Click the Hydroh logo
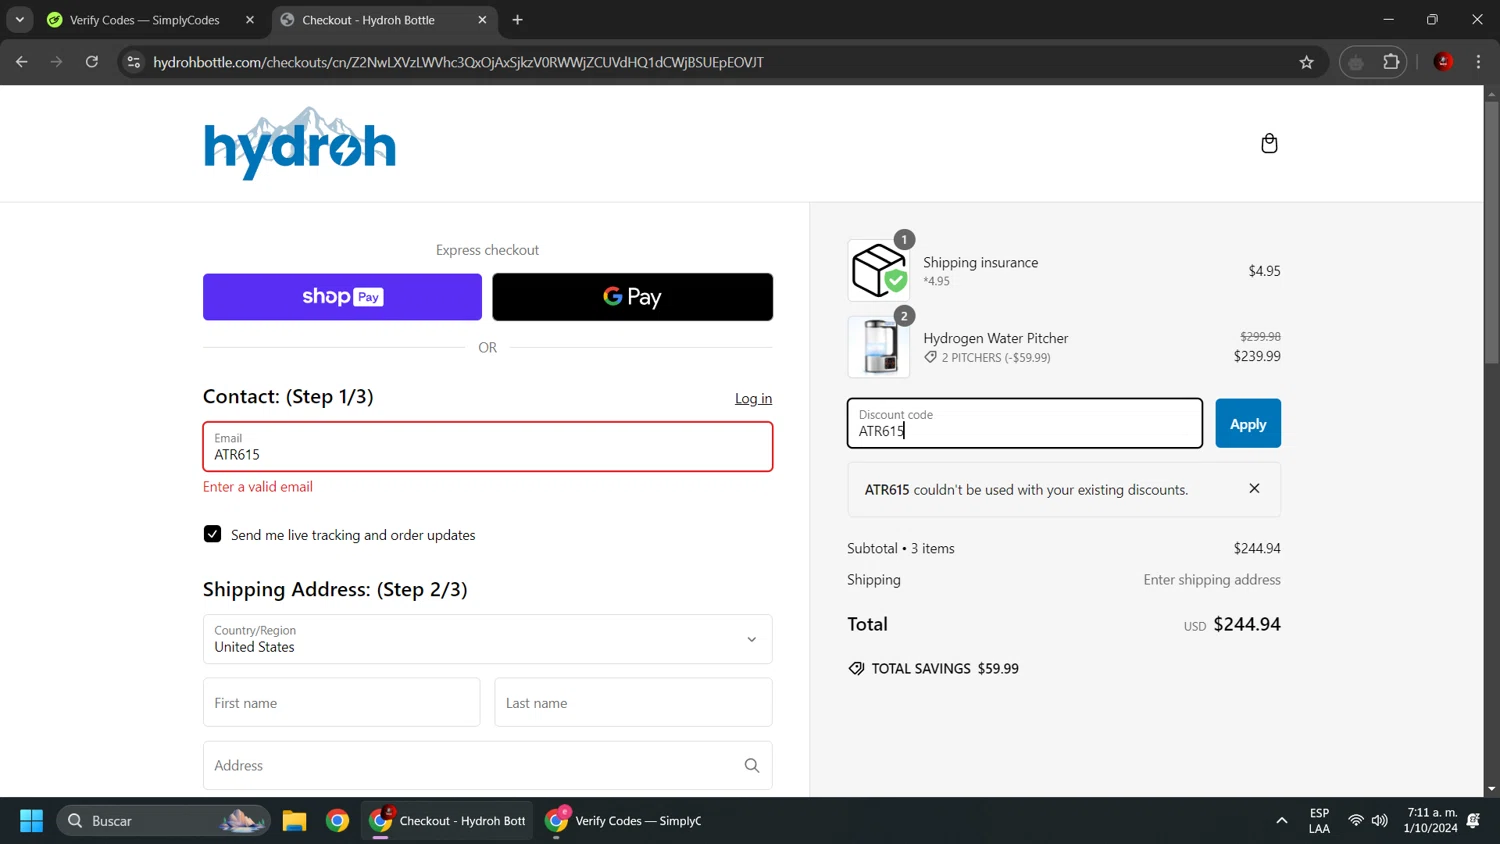Viewport: 1500px width, 844px height. point(300,144)
